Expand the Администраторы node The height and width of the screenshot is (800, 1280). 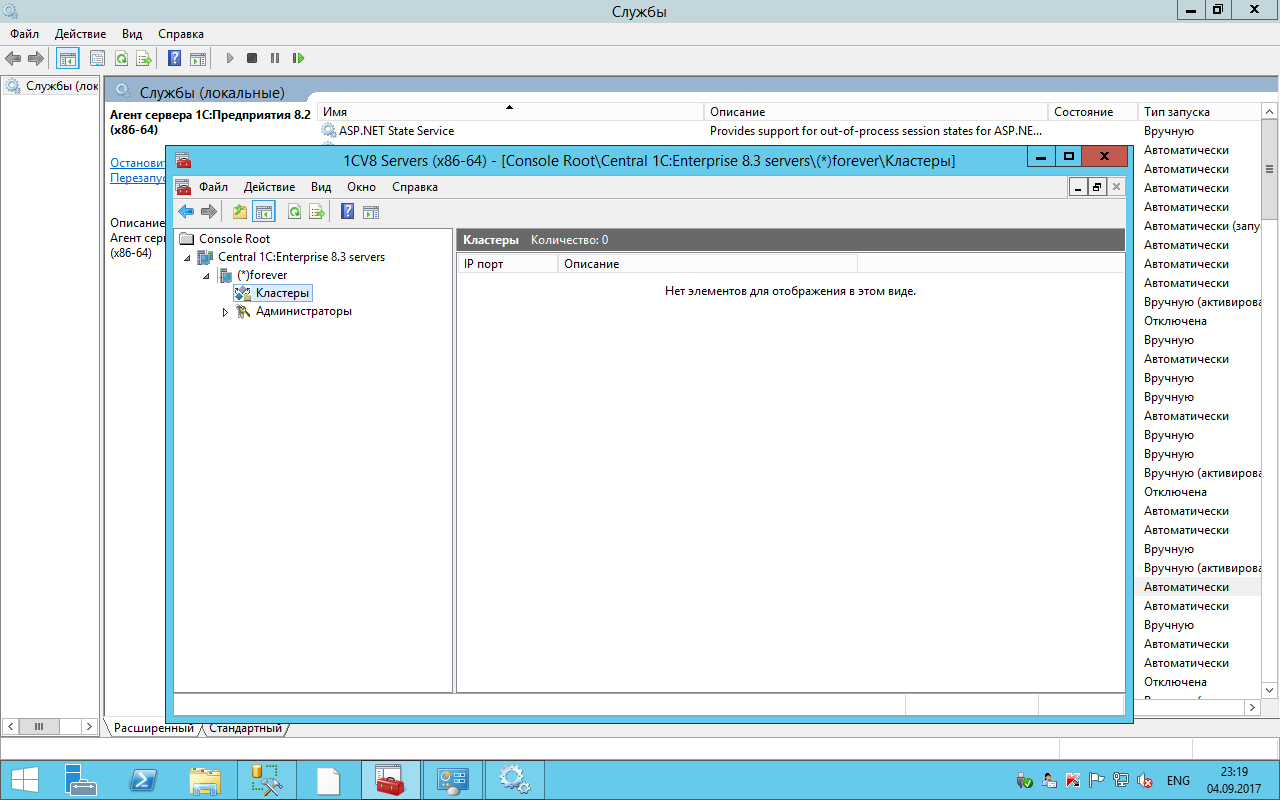coord(225,312)
